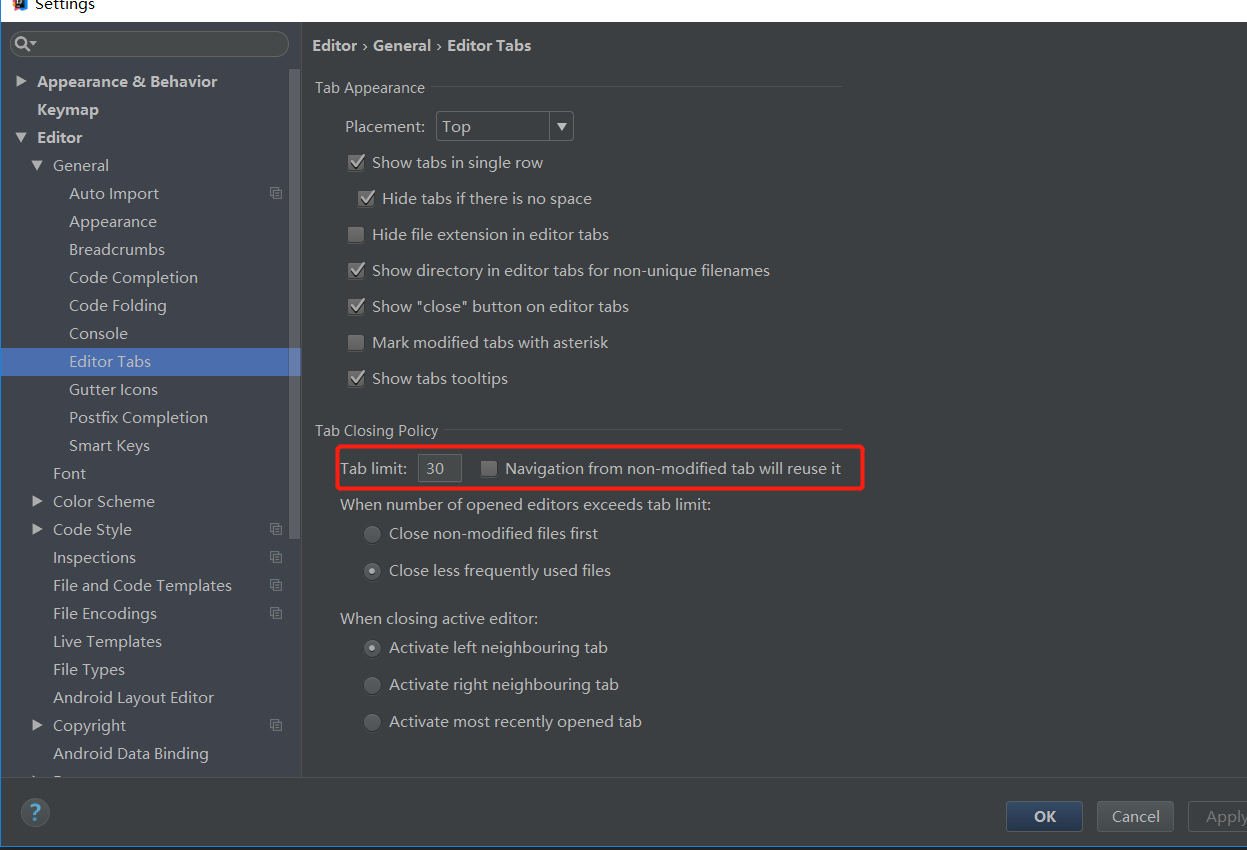Uncheck Hide tabs if there is no space

366,198
